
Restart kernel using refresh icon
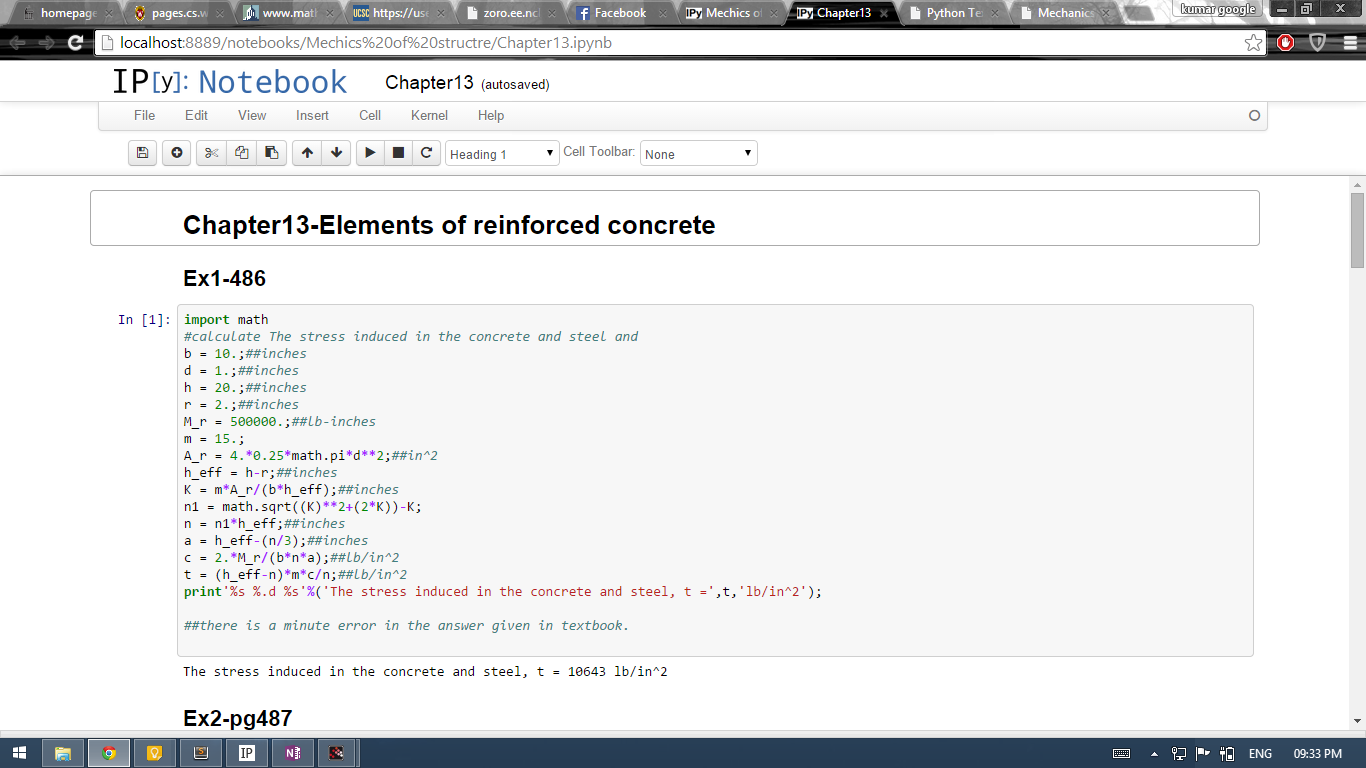pyautogui.click(x=426, y=153)
